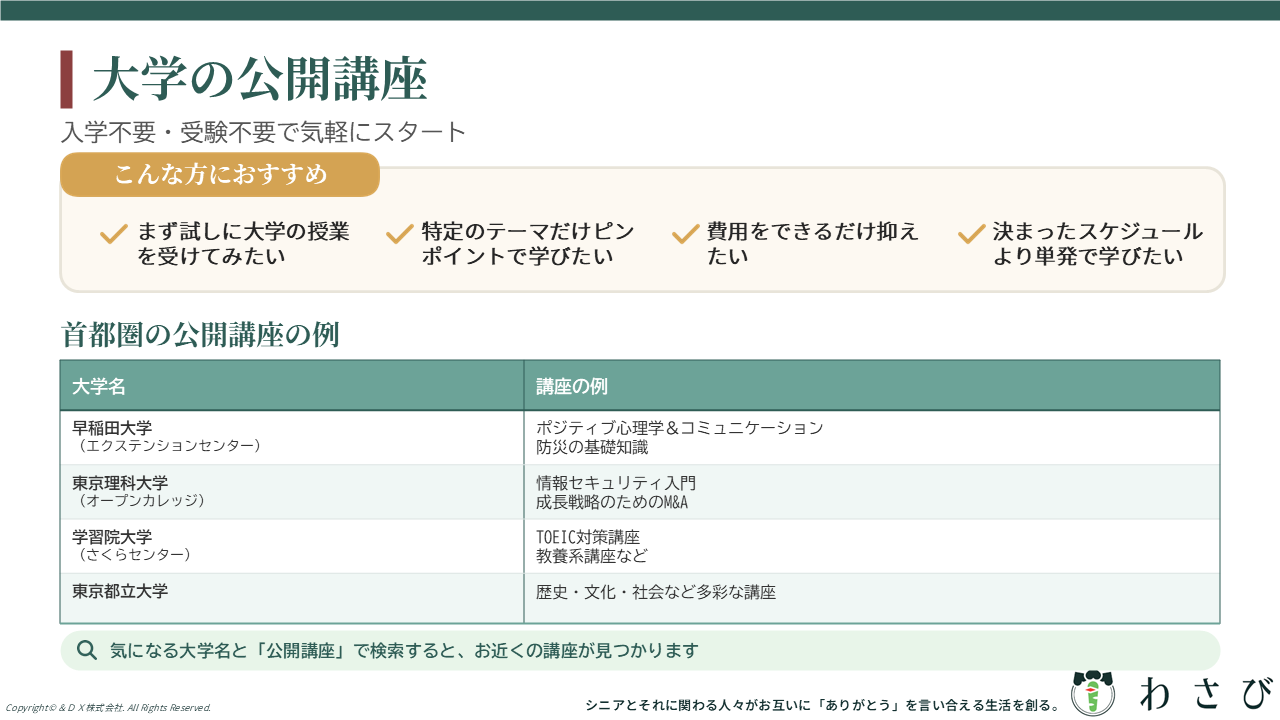The width and height of the screenshot is (1280, 720).
Task: Click the checkmark beside 決まったスケジュール
Action: pyautogui.click(x=971, y=234)
